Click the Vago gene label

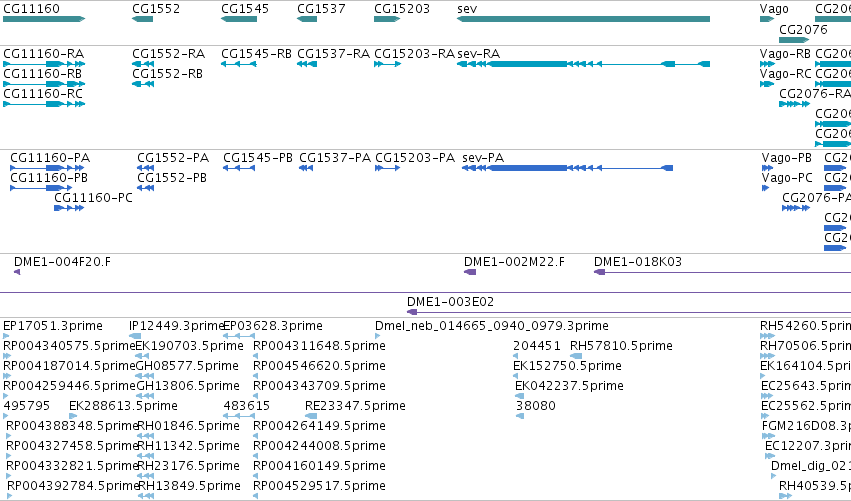tap(774, 9)
